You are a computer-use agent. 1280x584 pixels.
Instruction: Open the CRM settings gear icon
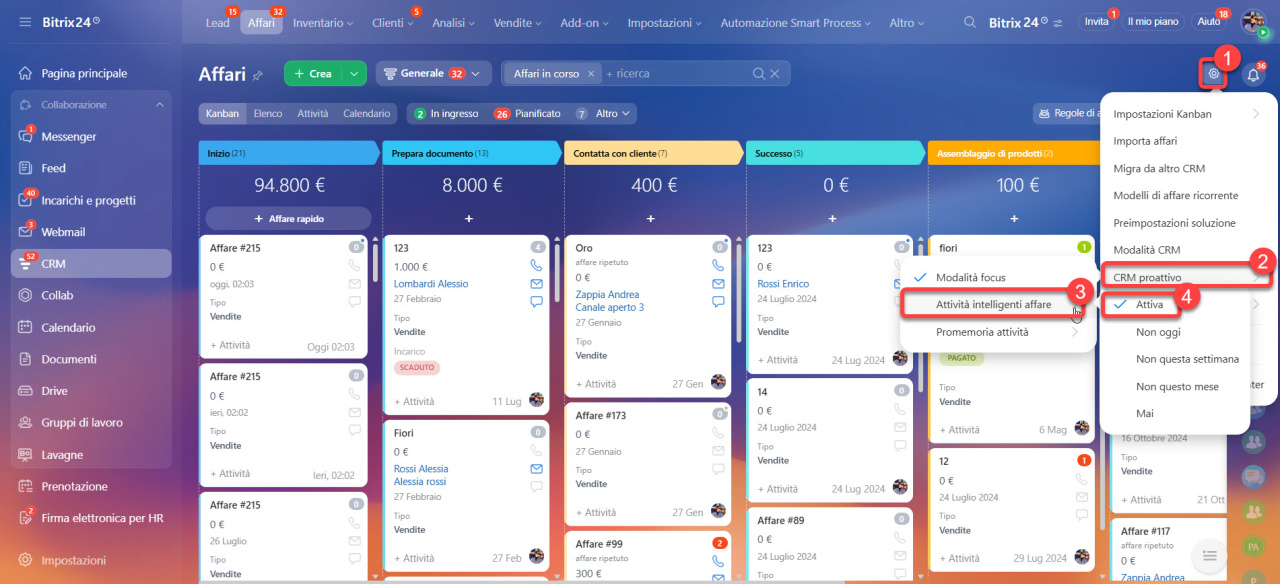(x=1213, y=73)
